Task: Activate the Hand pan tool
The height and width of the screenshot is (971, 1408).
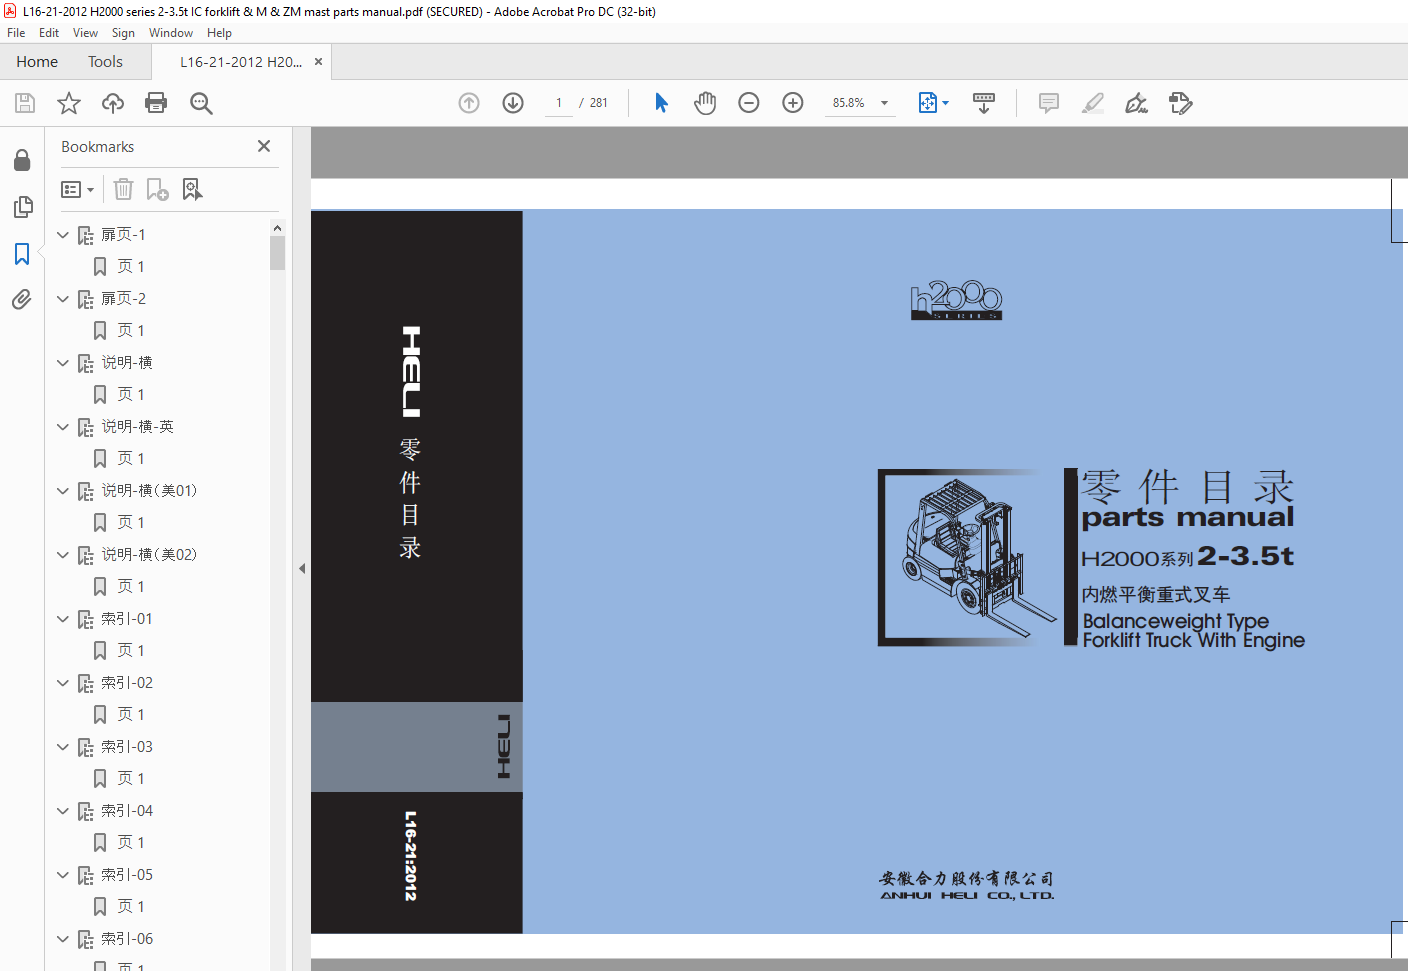Action: coord(705,103)
